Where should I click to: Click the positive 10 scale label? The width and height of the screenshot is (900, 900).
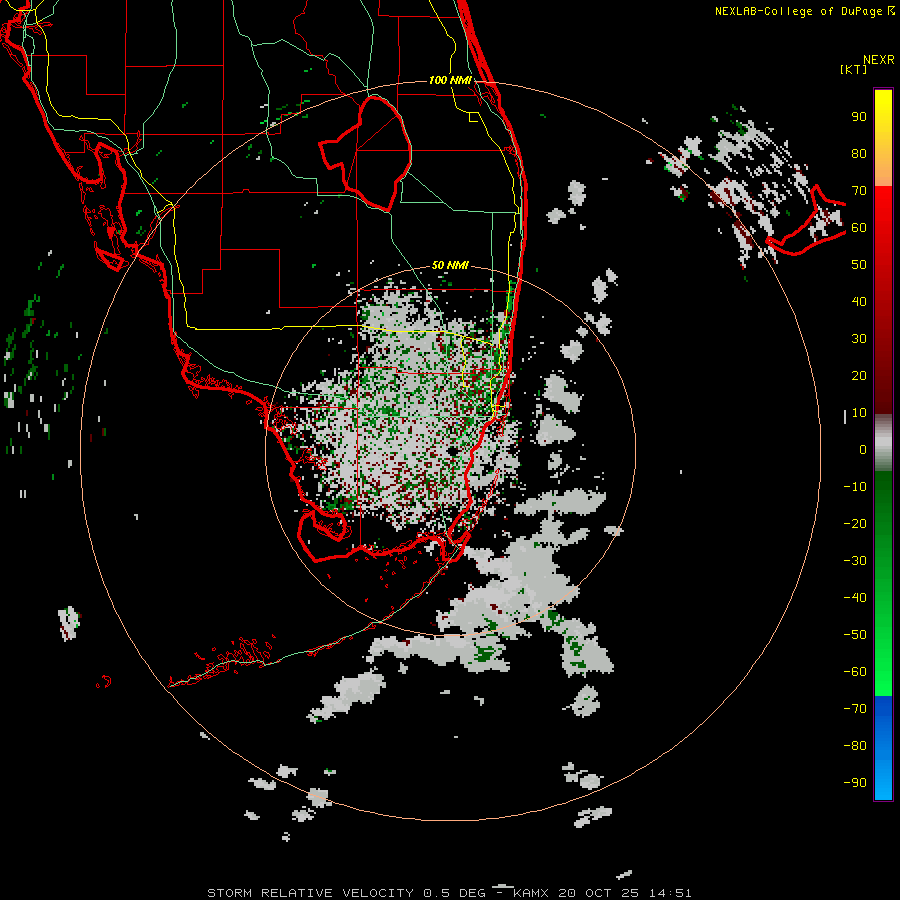[859, 413]
